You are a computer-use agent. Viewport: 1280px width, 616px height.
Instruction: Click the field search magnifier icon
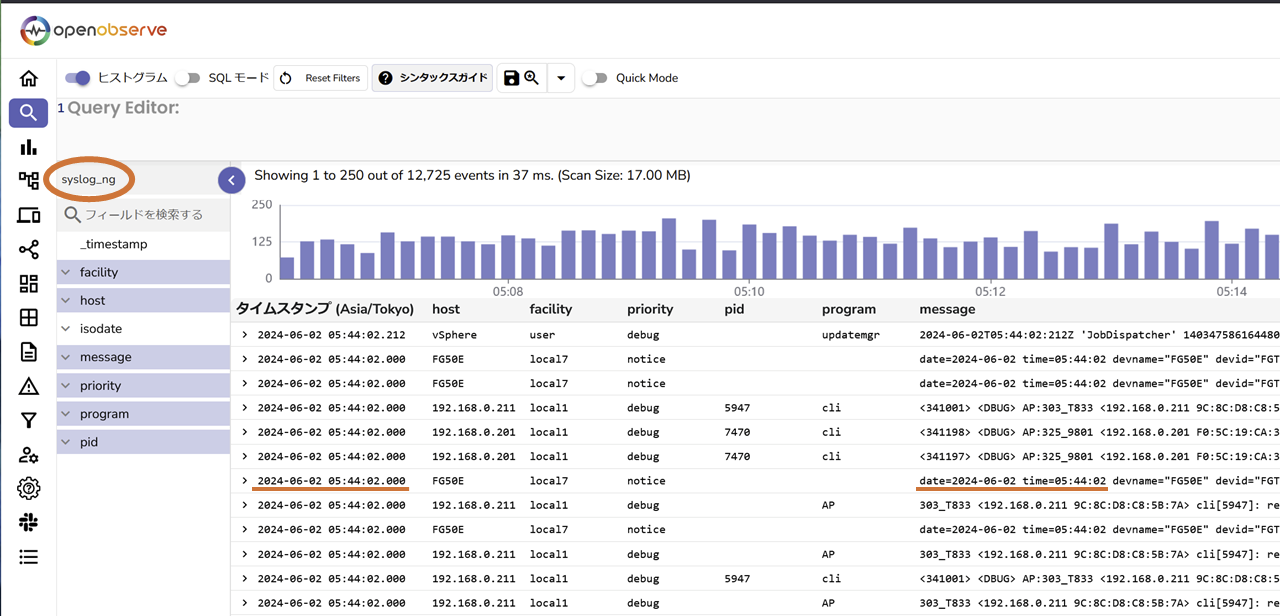(x=72, y=215)
